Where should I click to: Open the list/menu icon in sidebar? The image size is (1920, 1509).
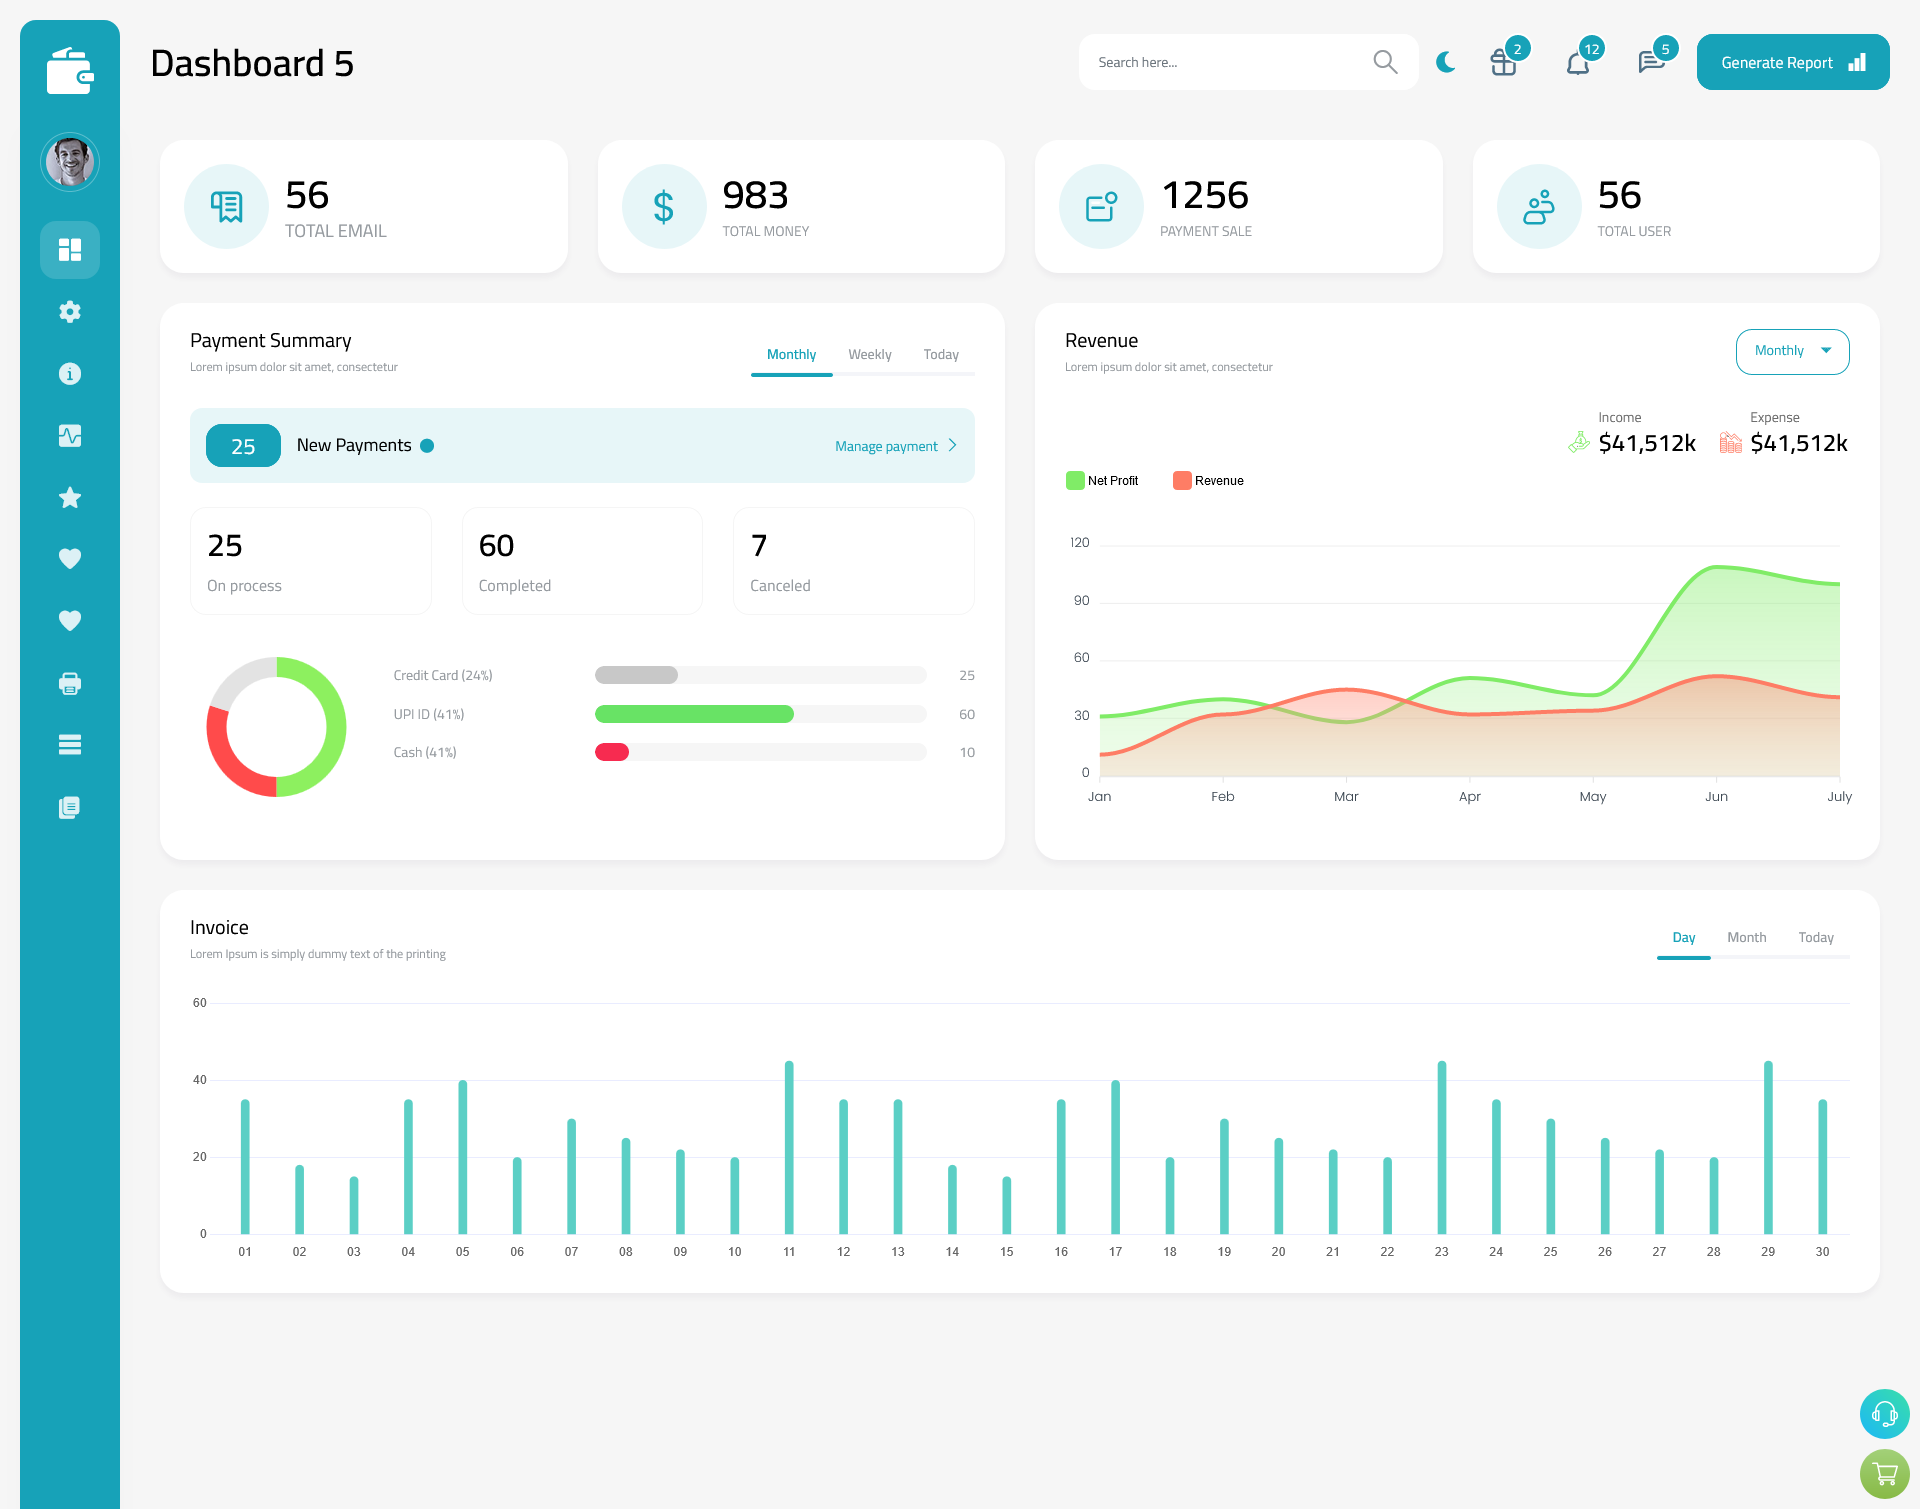[70, 744]
